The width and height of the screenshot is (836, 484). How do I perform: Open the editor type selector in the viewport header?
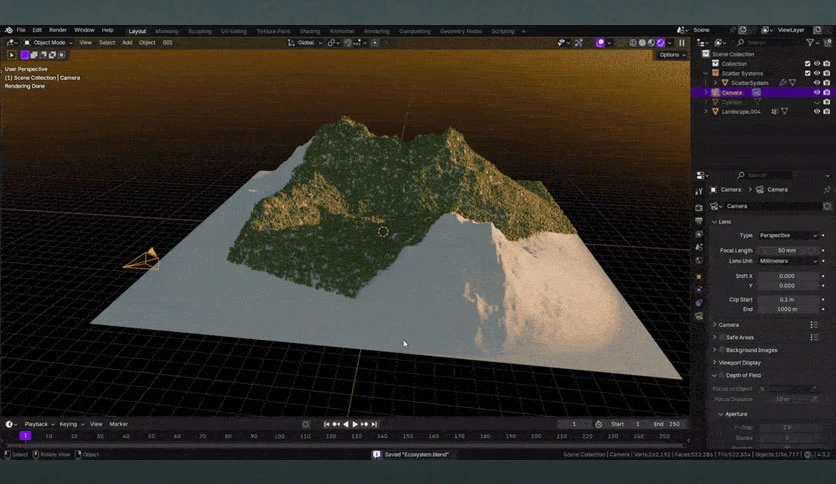pos(11,43)
